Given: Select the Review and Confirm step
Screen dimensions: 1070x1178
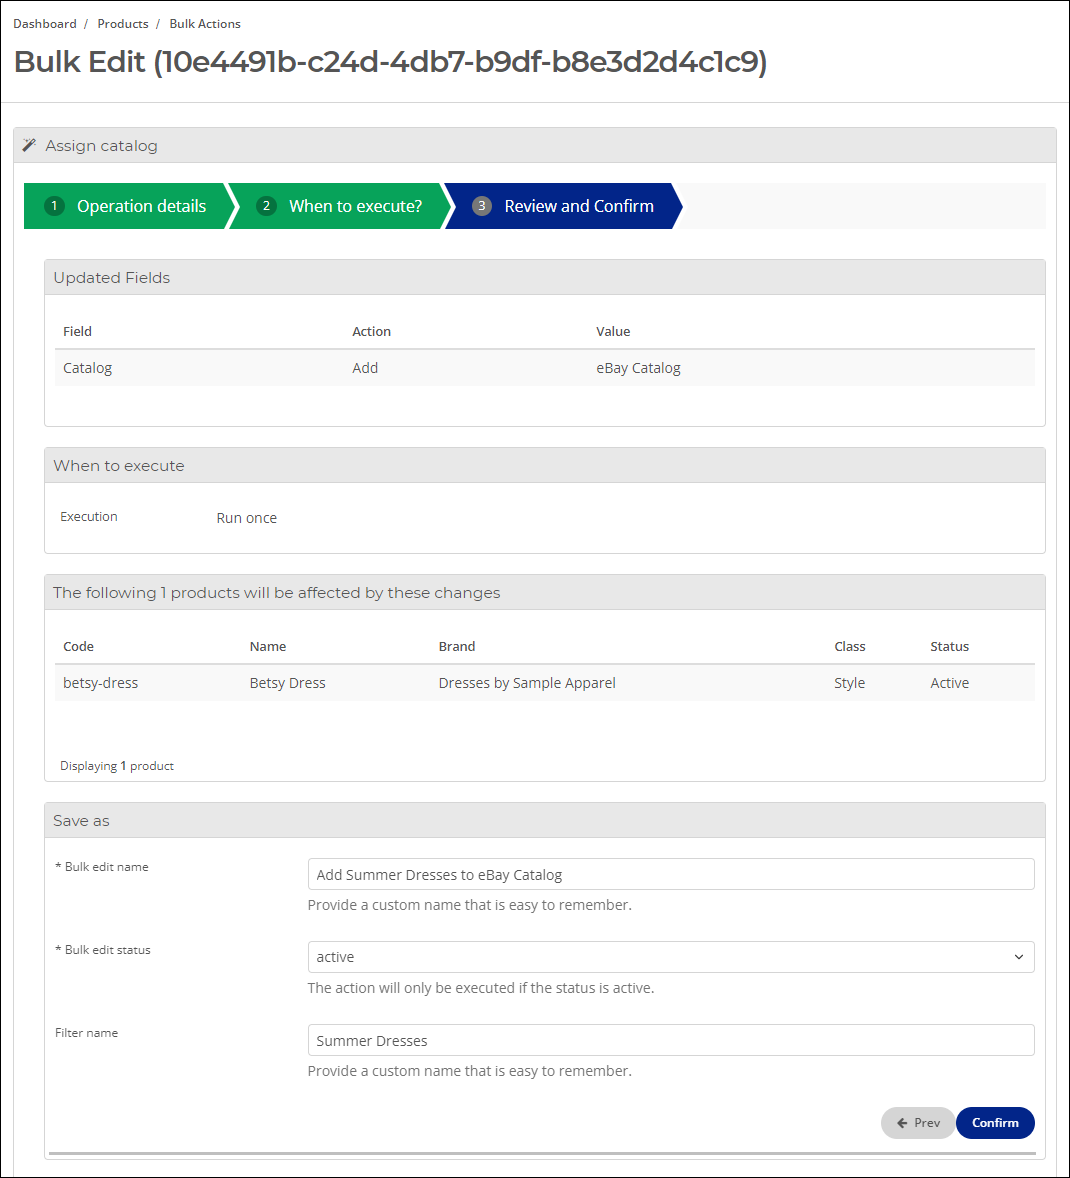Looking at the screenshot, I should coord(579,206).
